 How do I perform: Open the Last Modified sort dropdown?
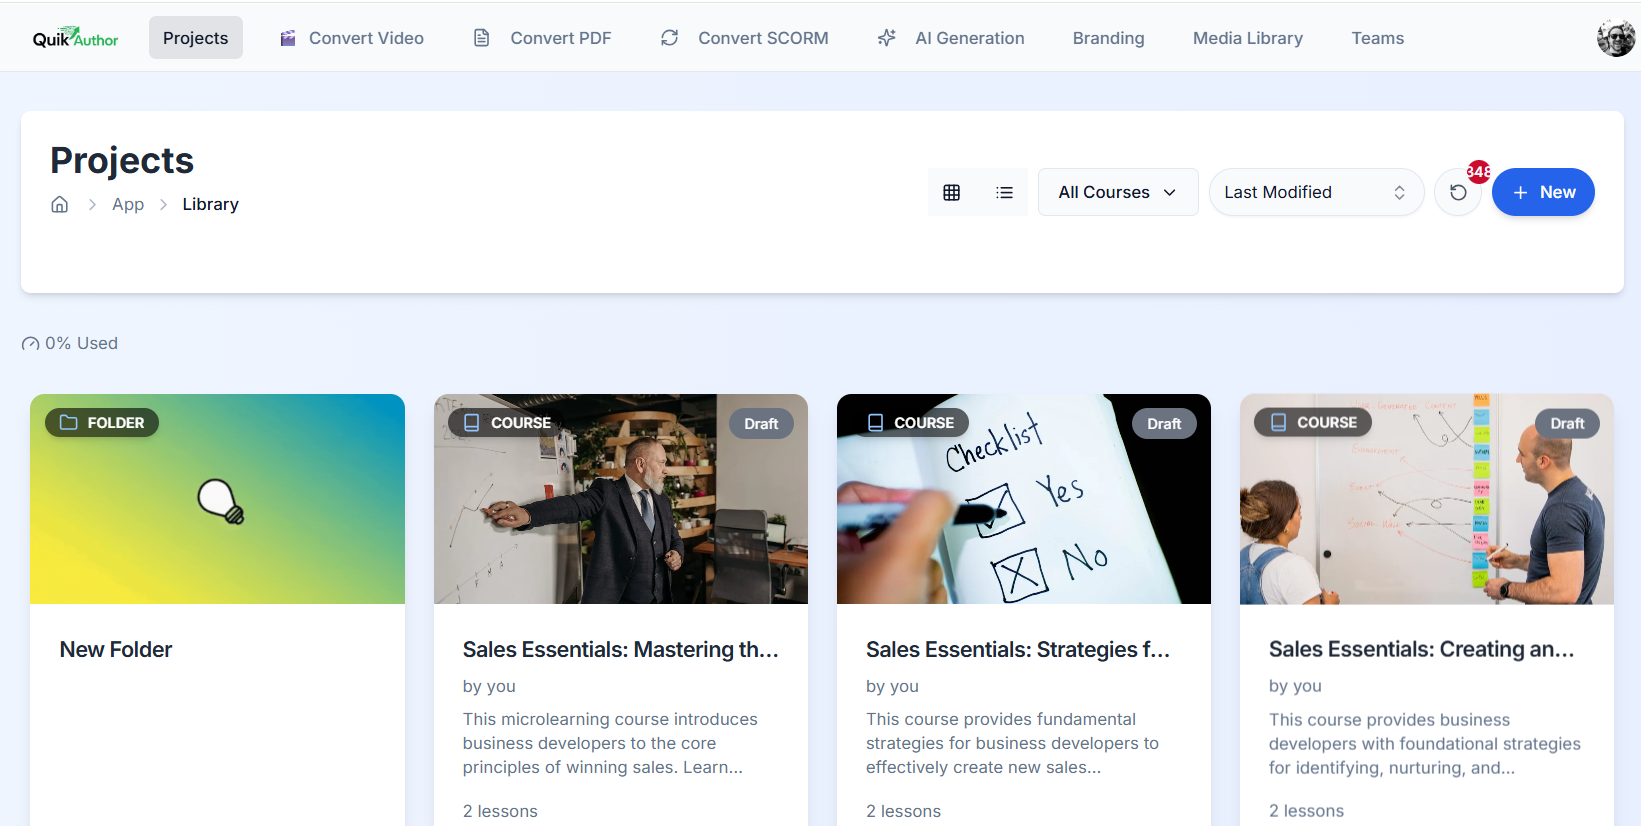(1316, 192)
